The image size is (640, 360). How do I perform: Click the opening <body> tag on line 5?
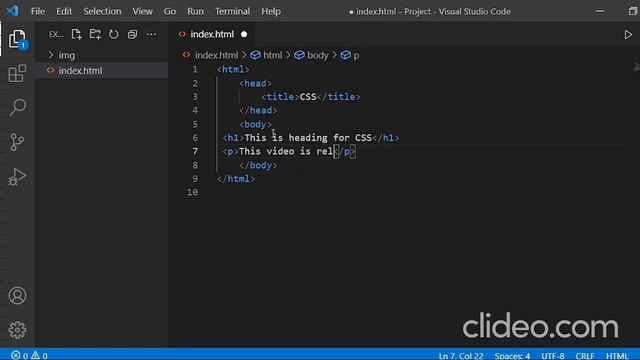coord(256,124)
